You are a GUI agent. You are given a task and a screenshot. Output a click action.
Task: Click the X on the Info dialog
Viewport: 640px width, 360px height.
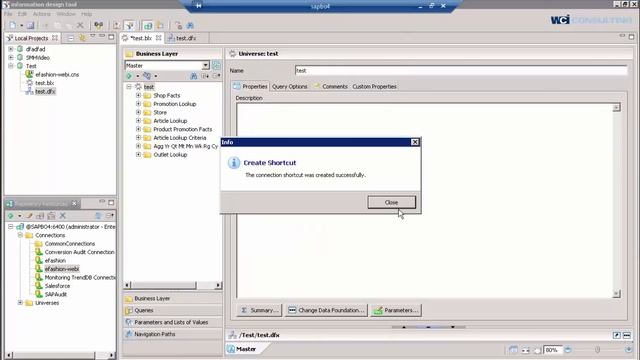415,142
